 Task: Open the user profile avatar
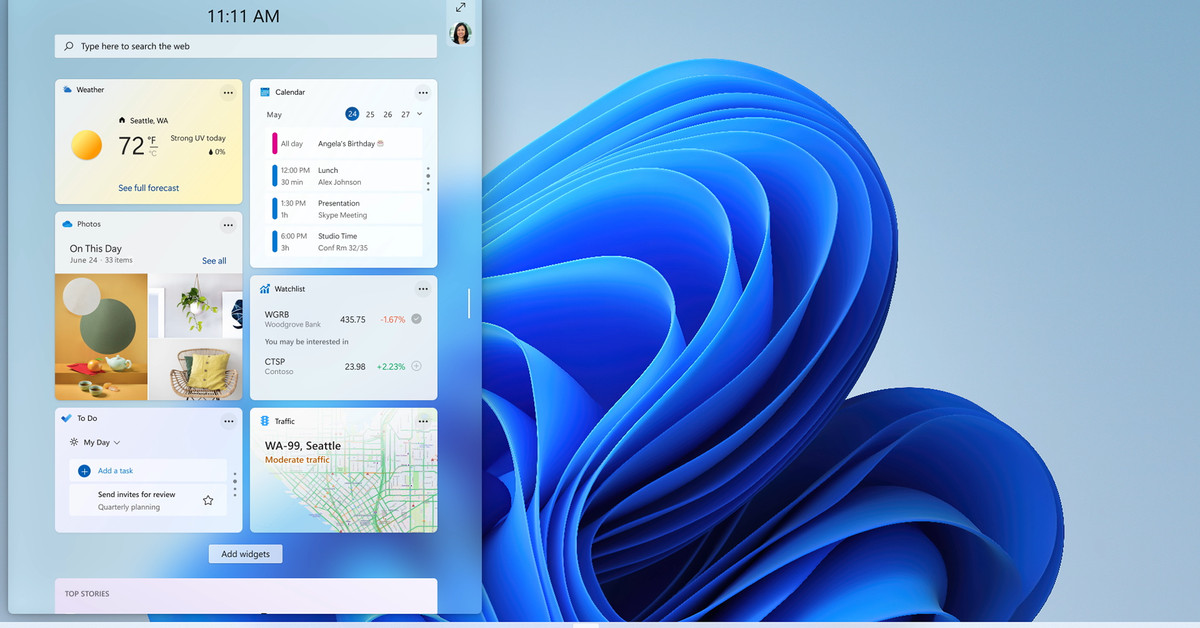460,33
